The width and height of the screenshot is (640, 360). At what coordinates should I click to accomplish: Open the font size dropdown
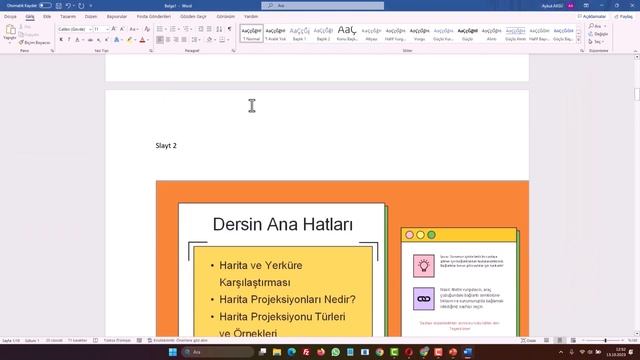tap(107, 29)
